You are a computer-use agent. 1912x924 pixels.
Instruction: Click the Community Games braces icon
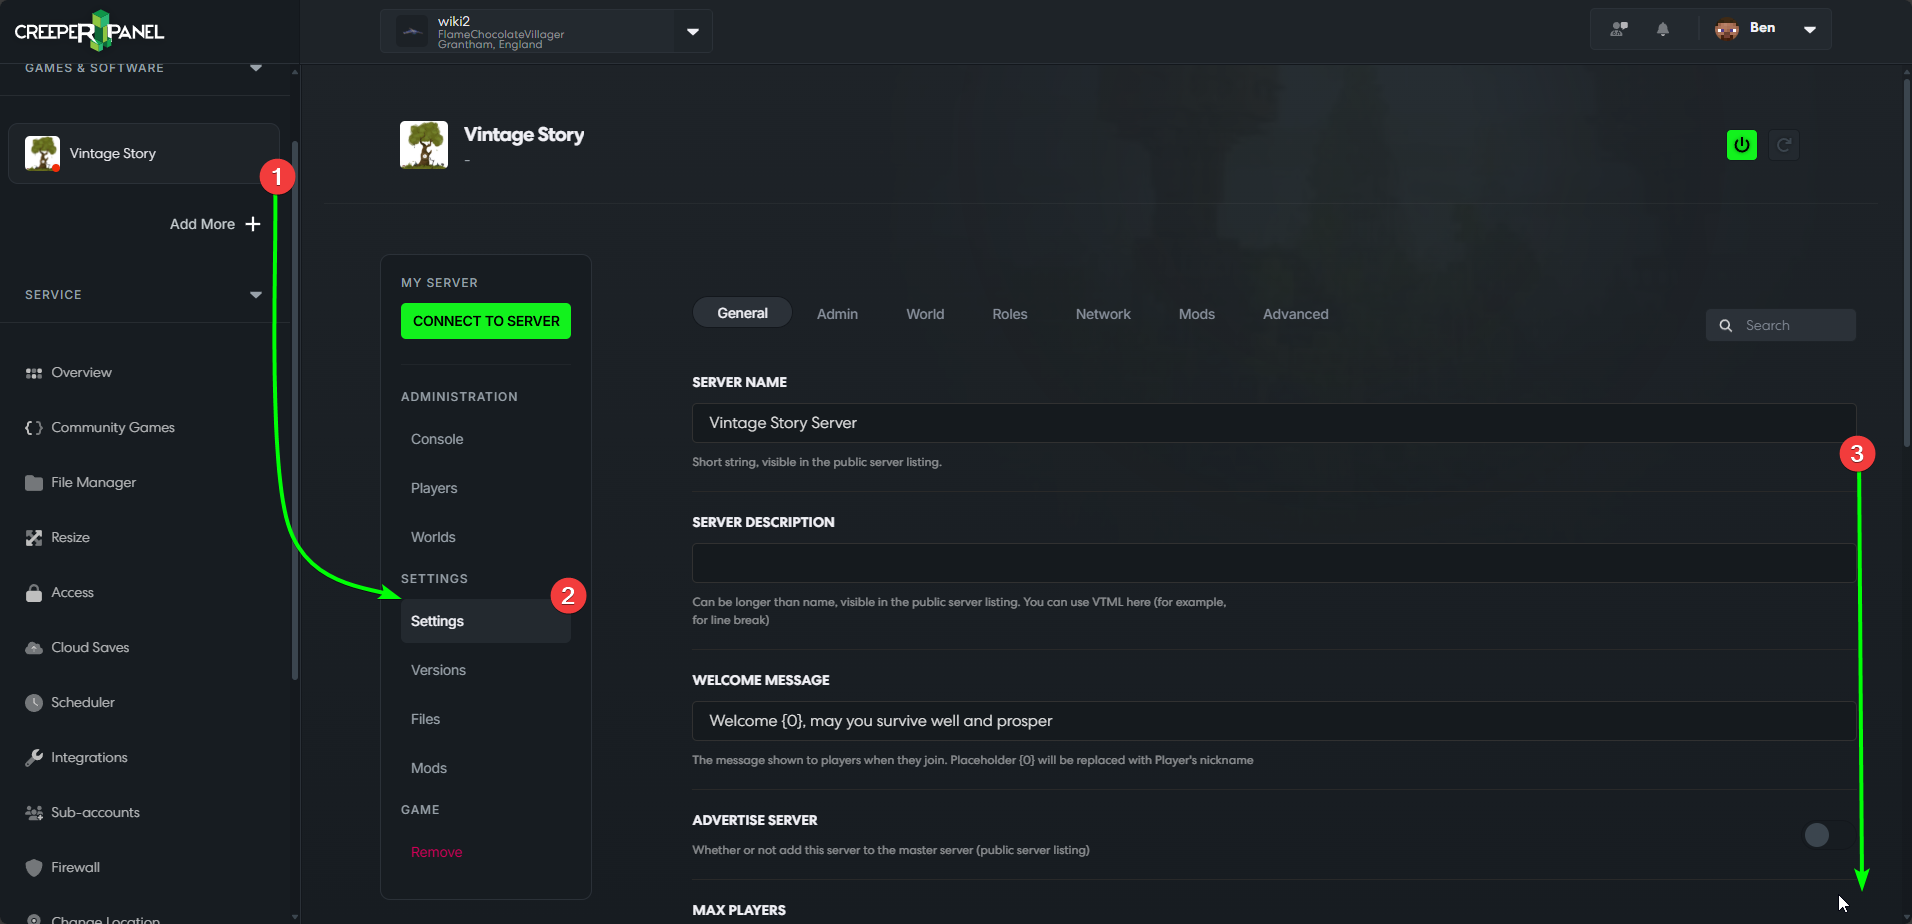point(34,428)
